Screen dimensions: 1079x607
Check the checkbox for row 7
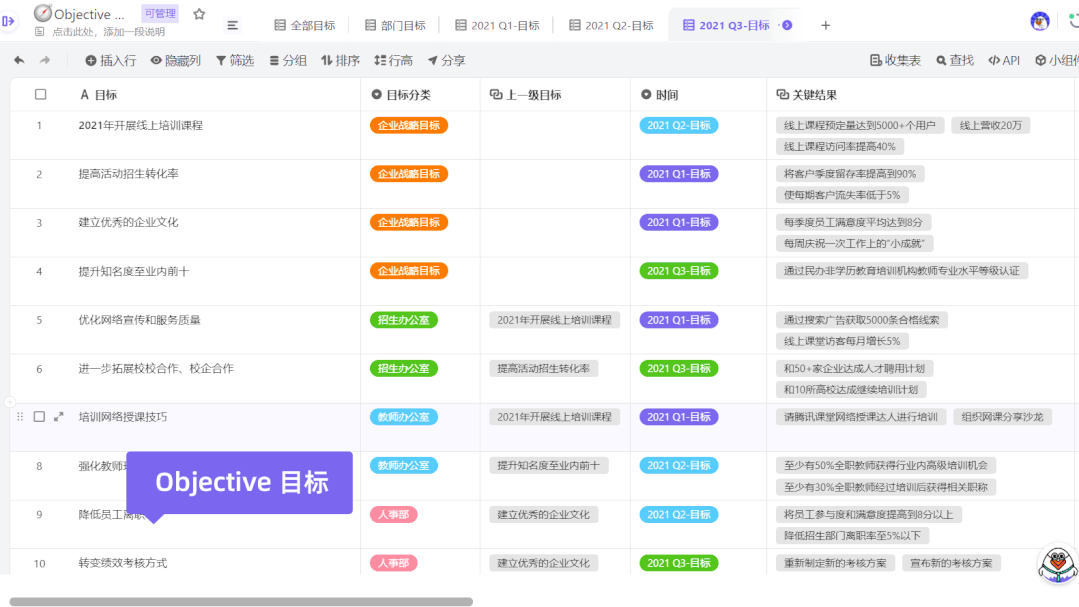coord(40,417)
